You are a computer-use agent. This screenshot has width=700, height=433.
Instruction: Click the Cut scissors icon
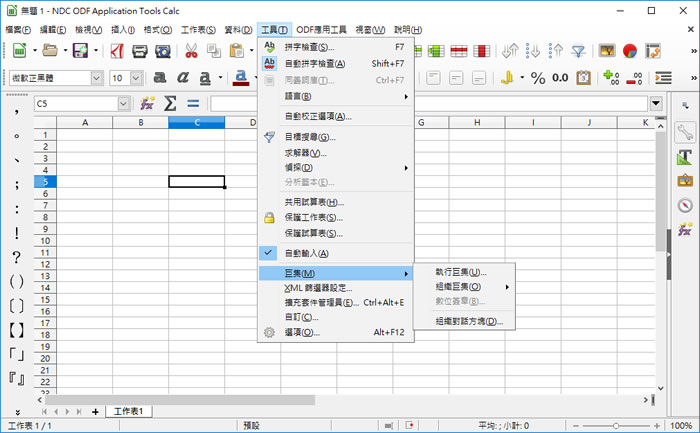(x=192, y=51)
